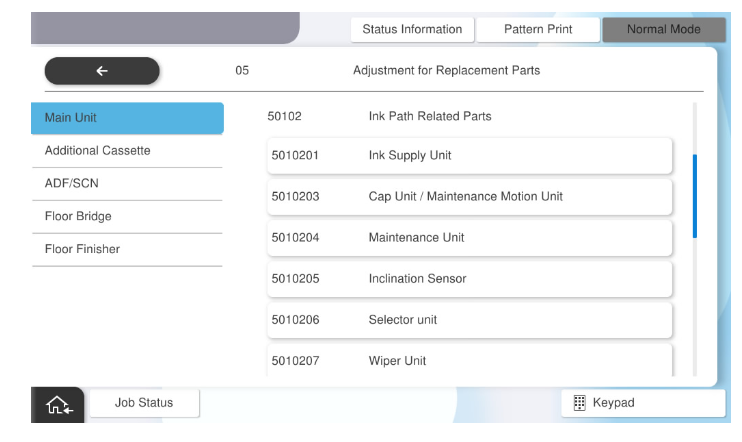742x442 pixels.
Task: Choose Additional Cassette in sidebar
Action: click(x=127, y=151)
